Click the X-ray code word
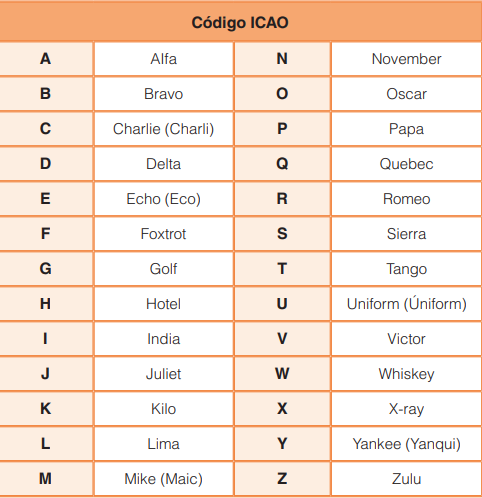 pos(407,409)
